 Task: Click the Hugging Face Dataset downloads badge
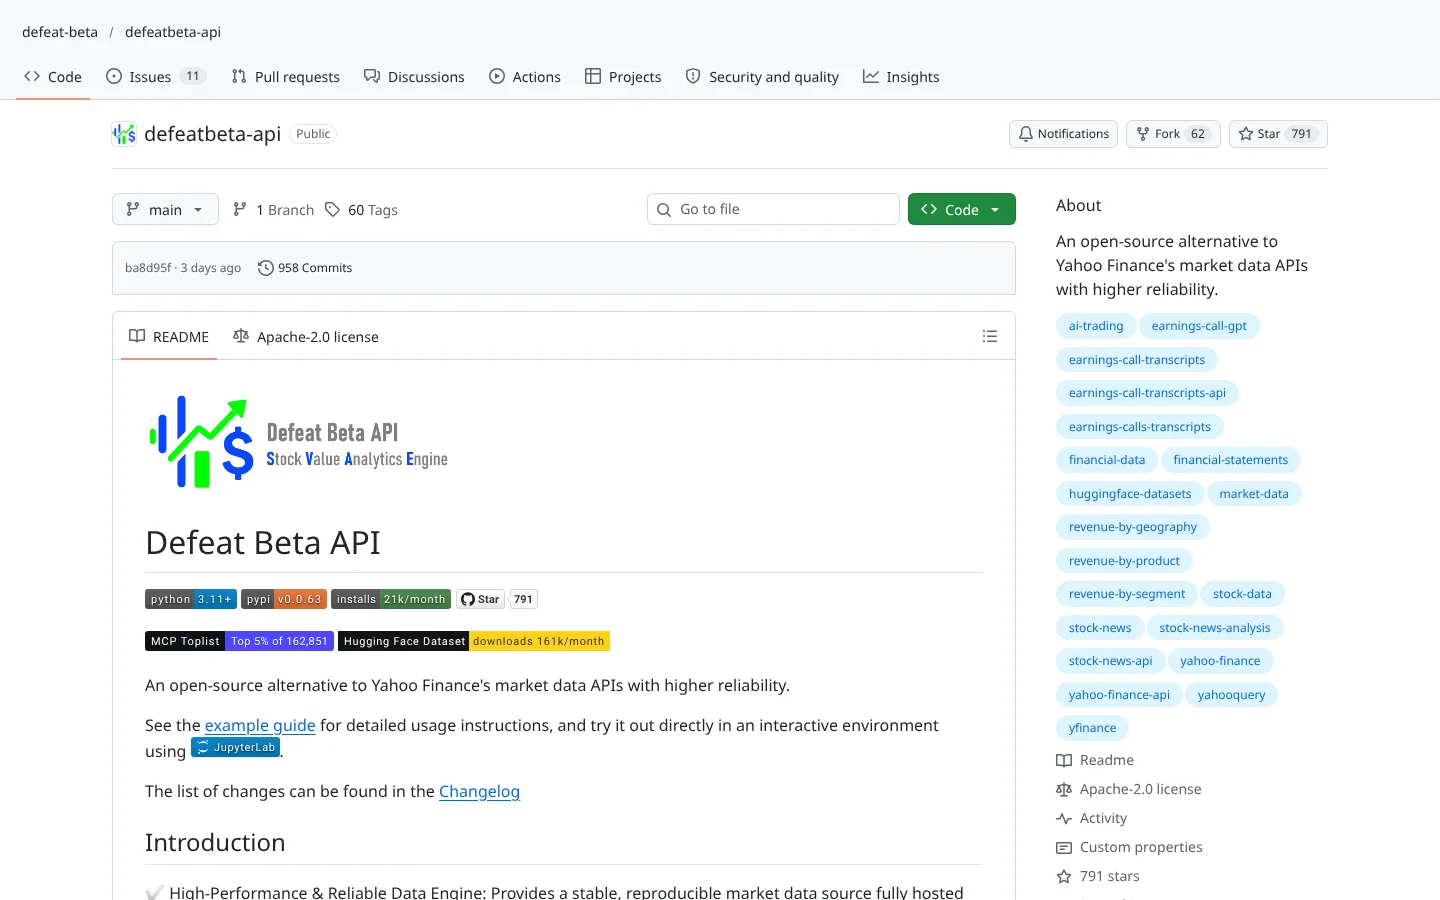click(x=474, y=641)
